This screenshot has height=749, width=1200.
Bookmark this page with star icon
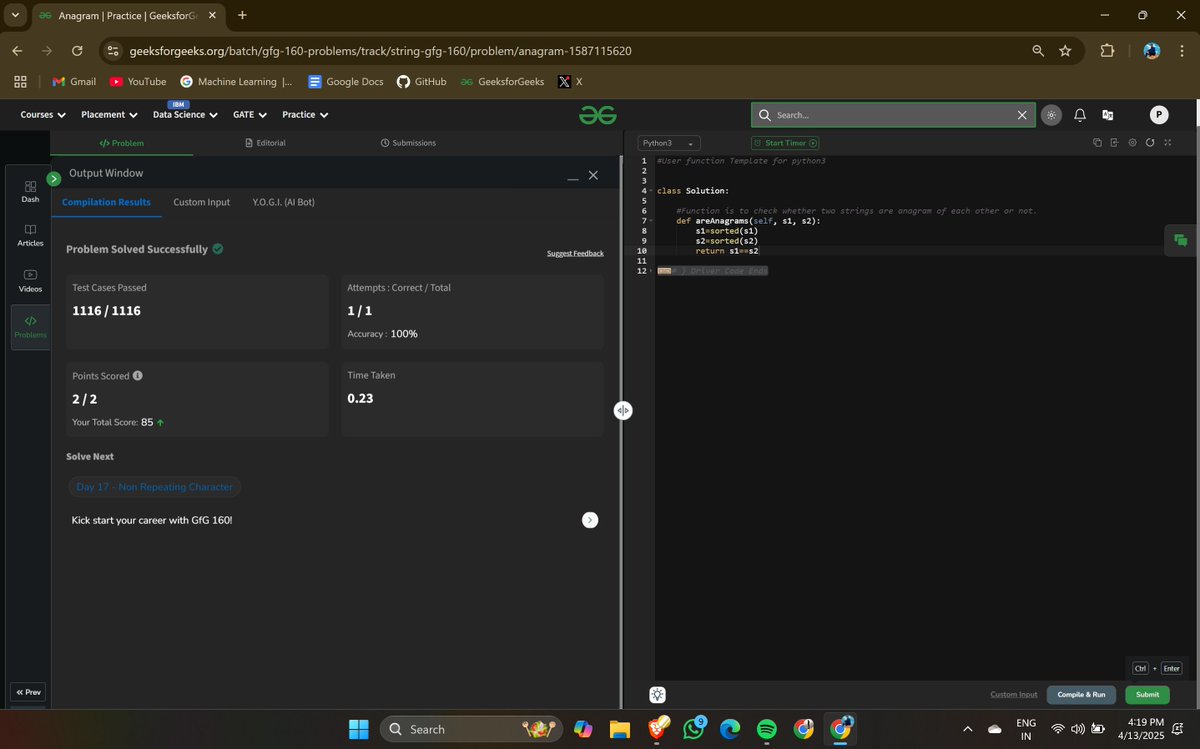tap(1065, 51)
